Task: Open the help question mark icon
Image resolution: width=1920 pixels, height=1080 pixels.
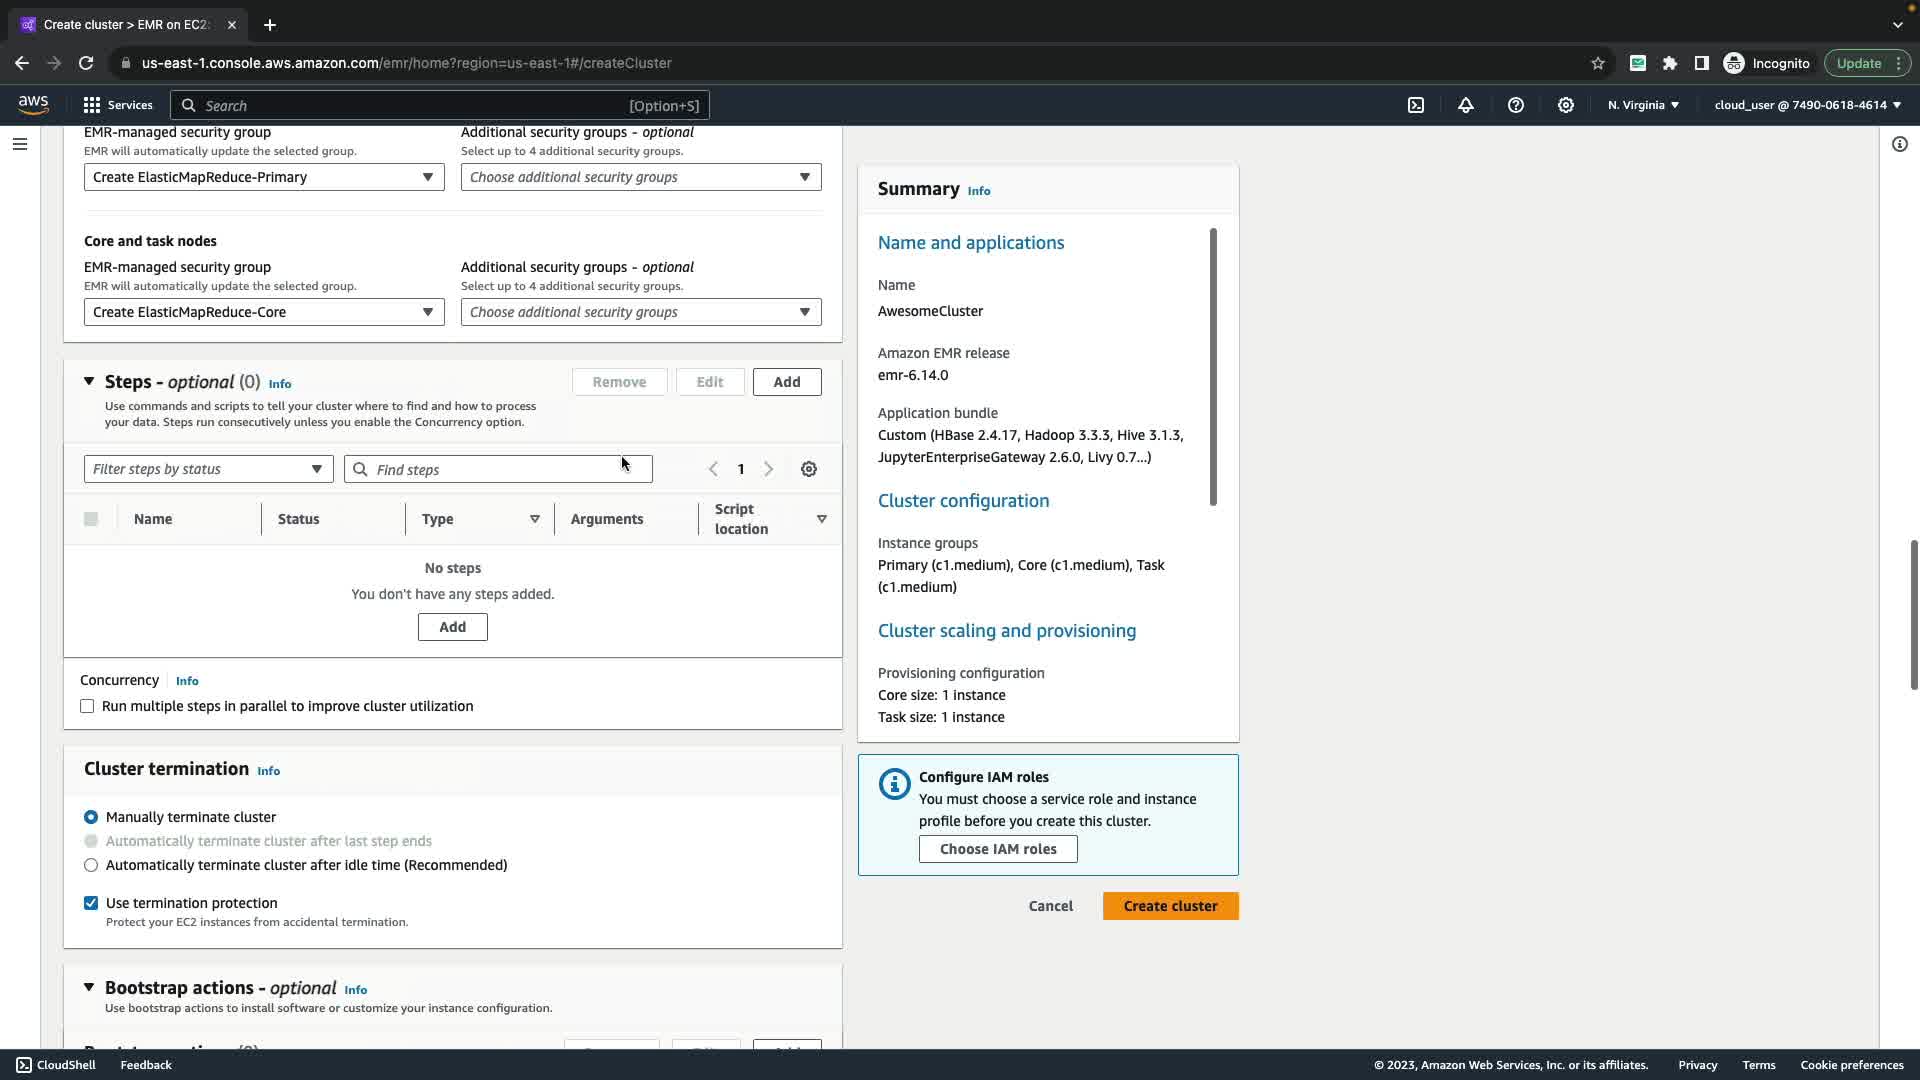Action: (1516, 105)
